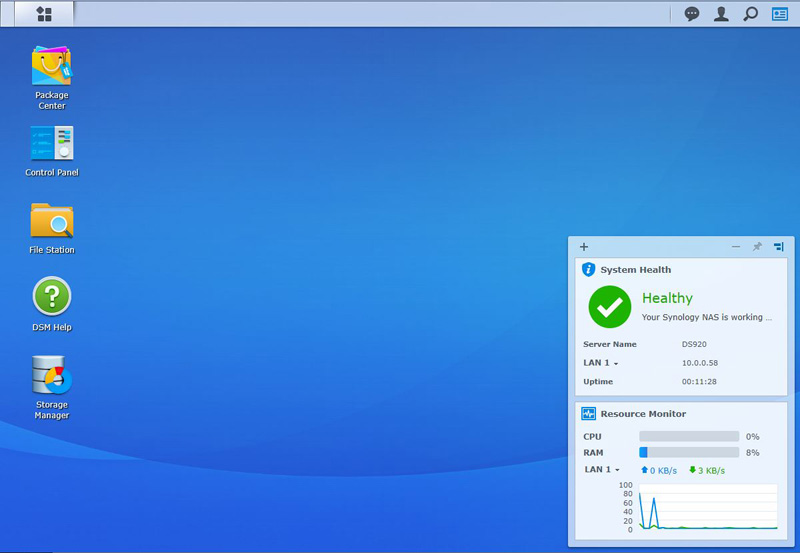Open Package Center desktop icon

(52, 78)
